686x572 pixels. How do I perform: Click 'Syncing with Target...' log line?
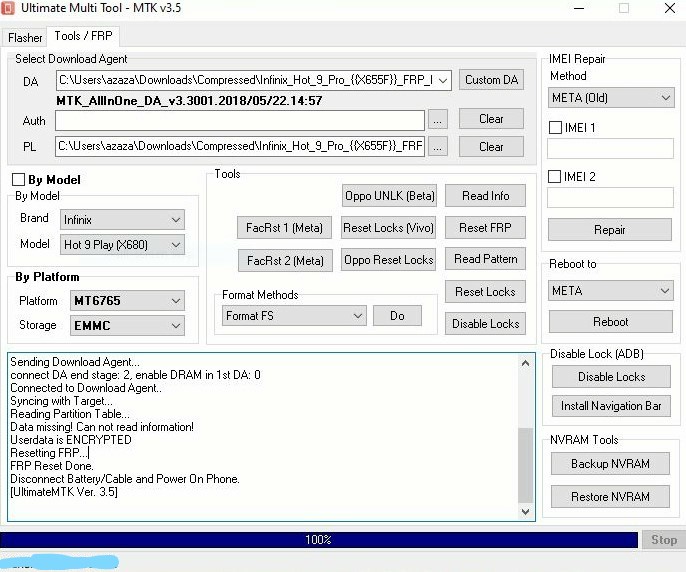[x=61, y=401]
